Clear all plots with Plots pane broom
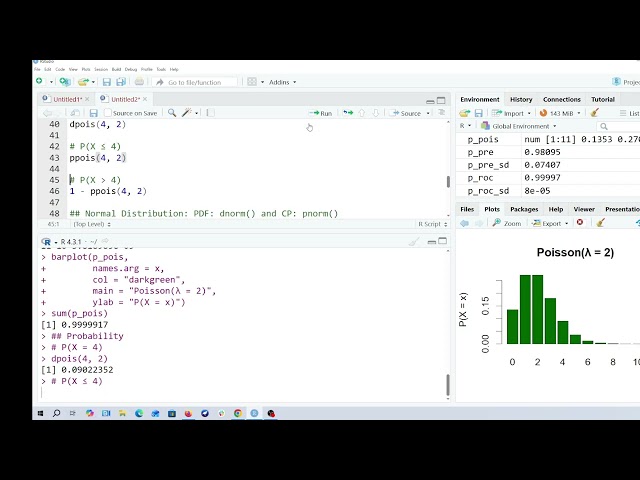 600,223
